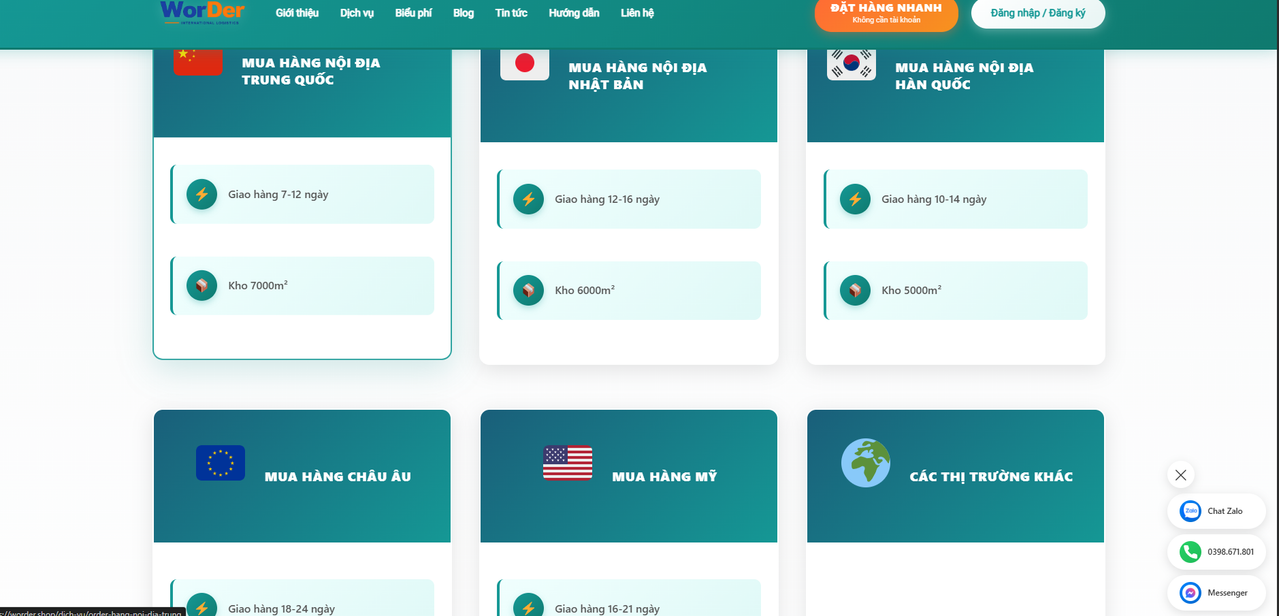
Task: Click the Zalo chat icon
Action: coord(1190,511)
